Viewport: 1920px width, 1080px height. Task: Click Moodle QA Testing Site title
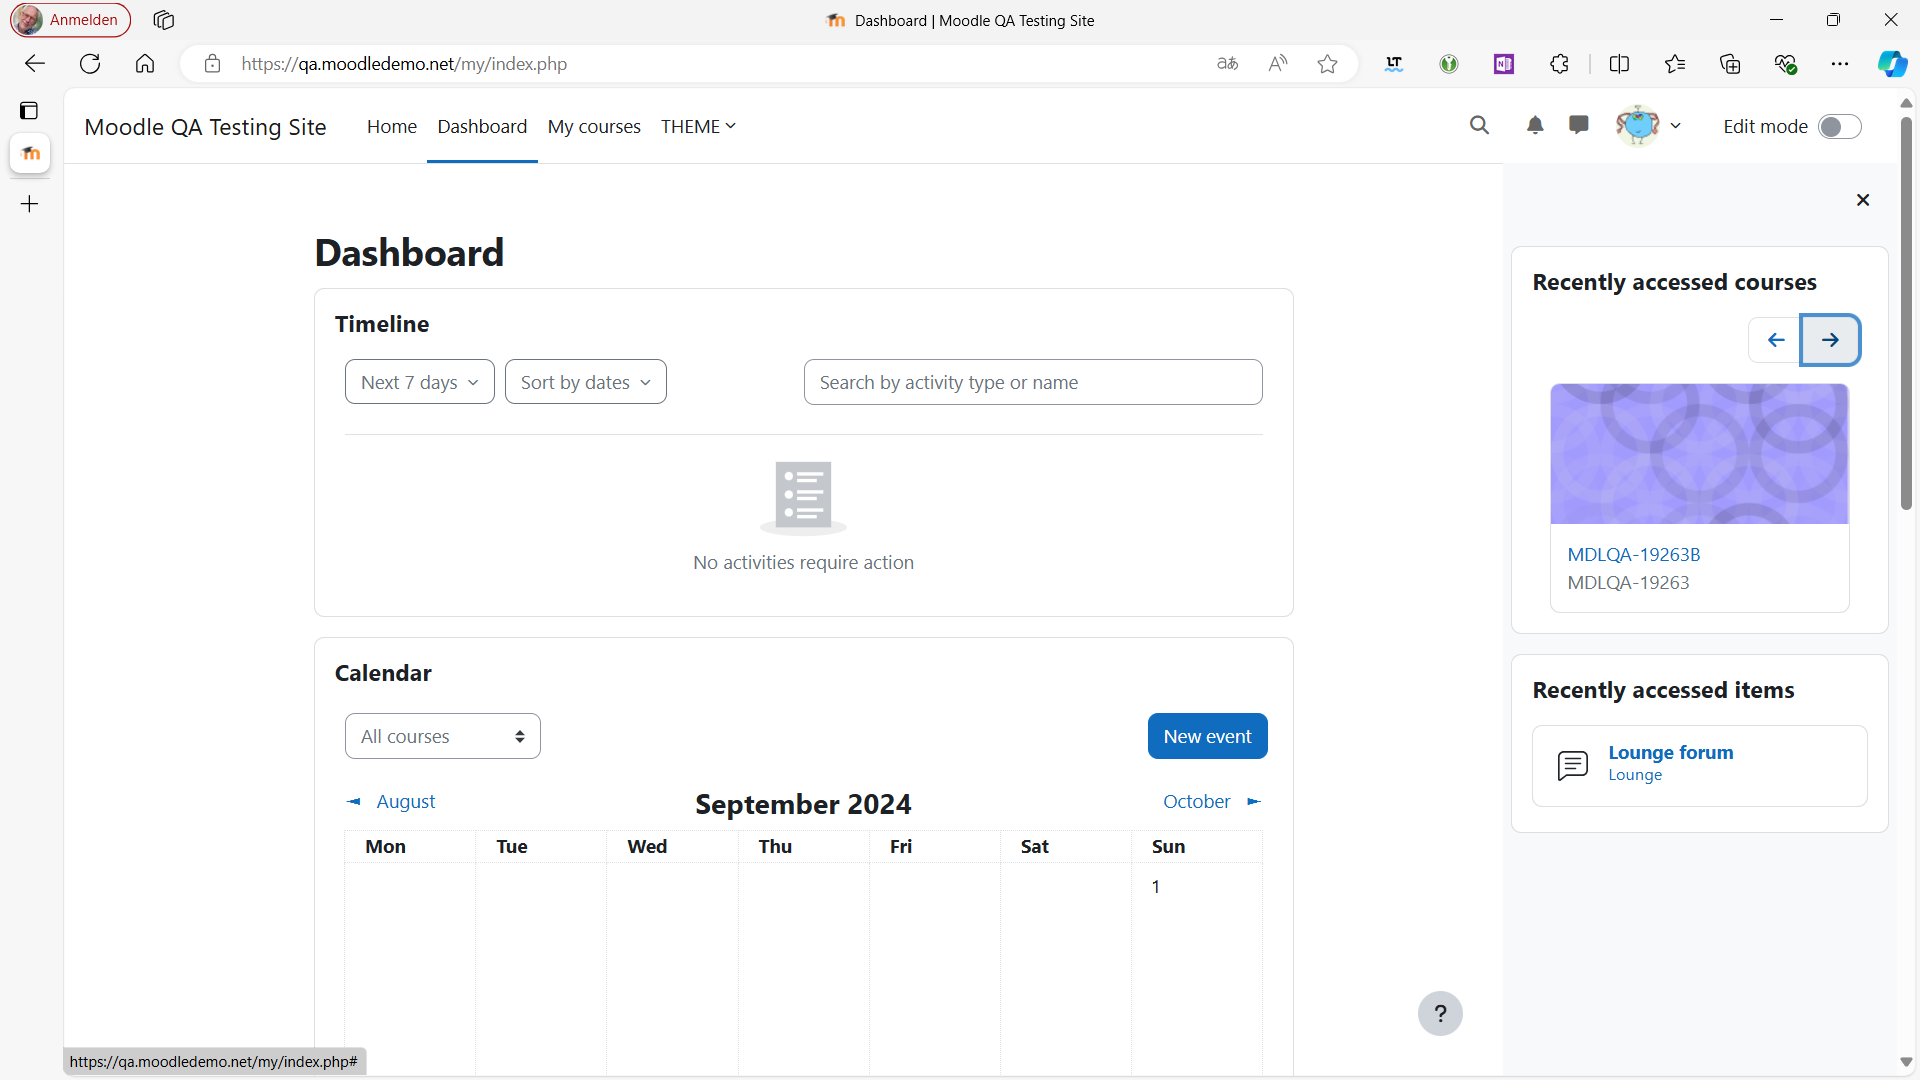[x=205, y=127]
